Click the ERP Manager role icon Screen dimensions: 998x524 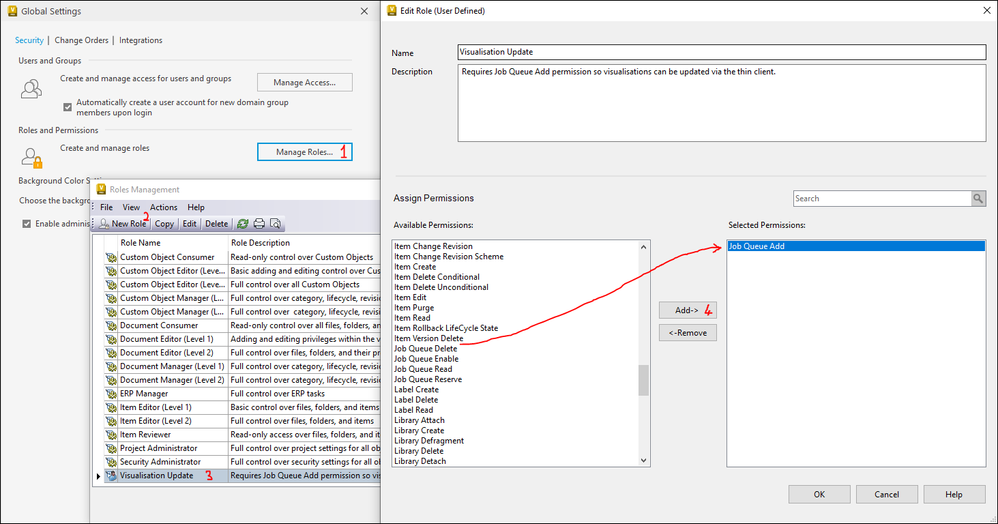click(x=111, y=393)
